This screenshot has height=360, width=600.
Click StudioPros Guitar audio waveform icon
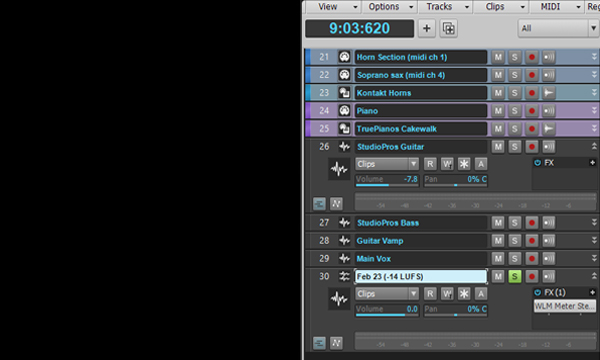click(344, 147)
